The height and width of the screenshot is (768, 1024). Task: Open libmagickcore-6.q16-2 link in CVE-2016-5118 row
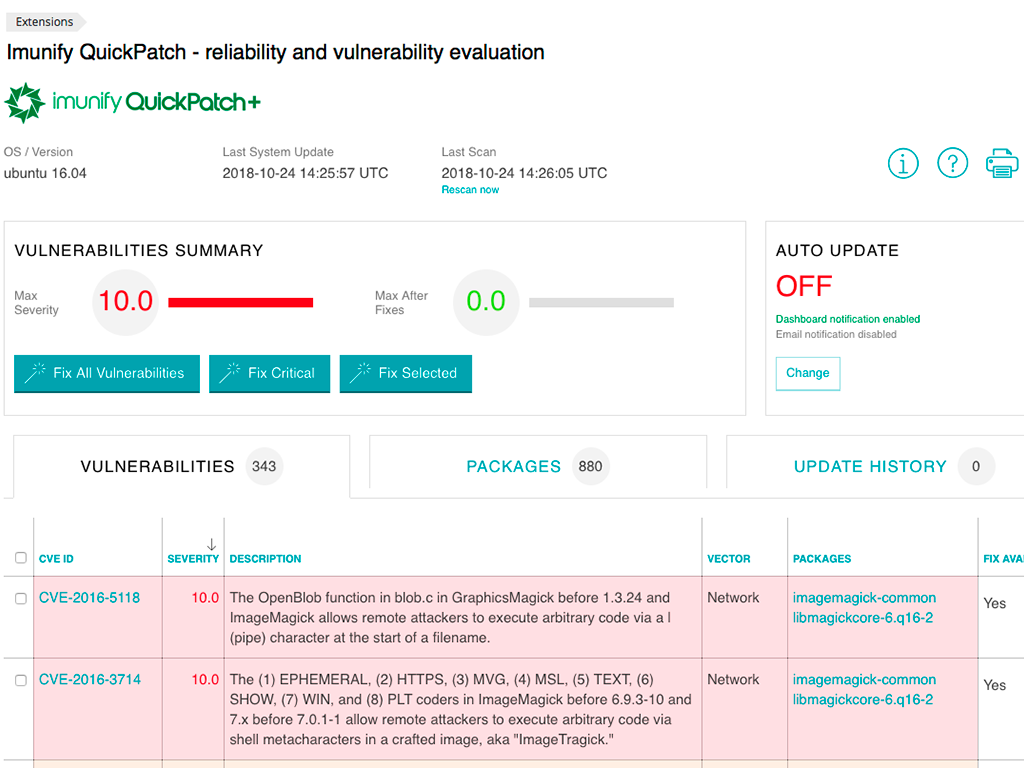click(863, 618)
